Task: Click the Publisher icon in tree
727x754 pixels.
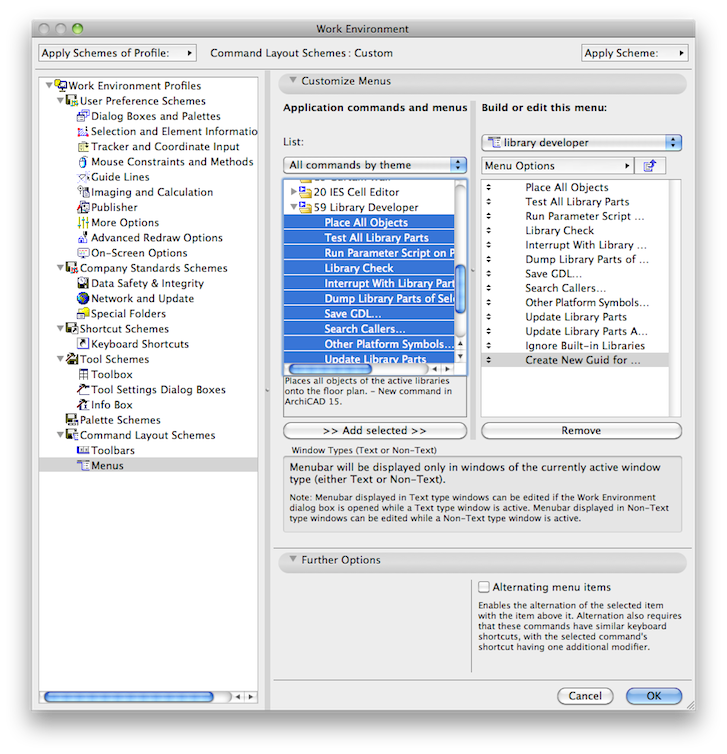Action: click(x=83, y=207)
